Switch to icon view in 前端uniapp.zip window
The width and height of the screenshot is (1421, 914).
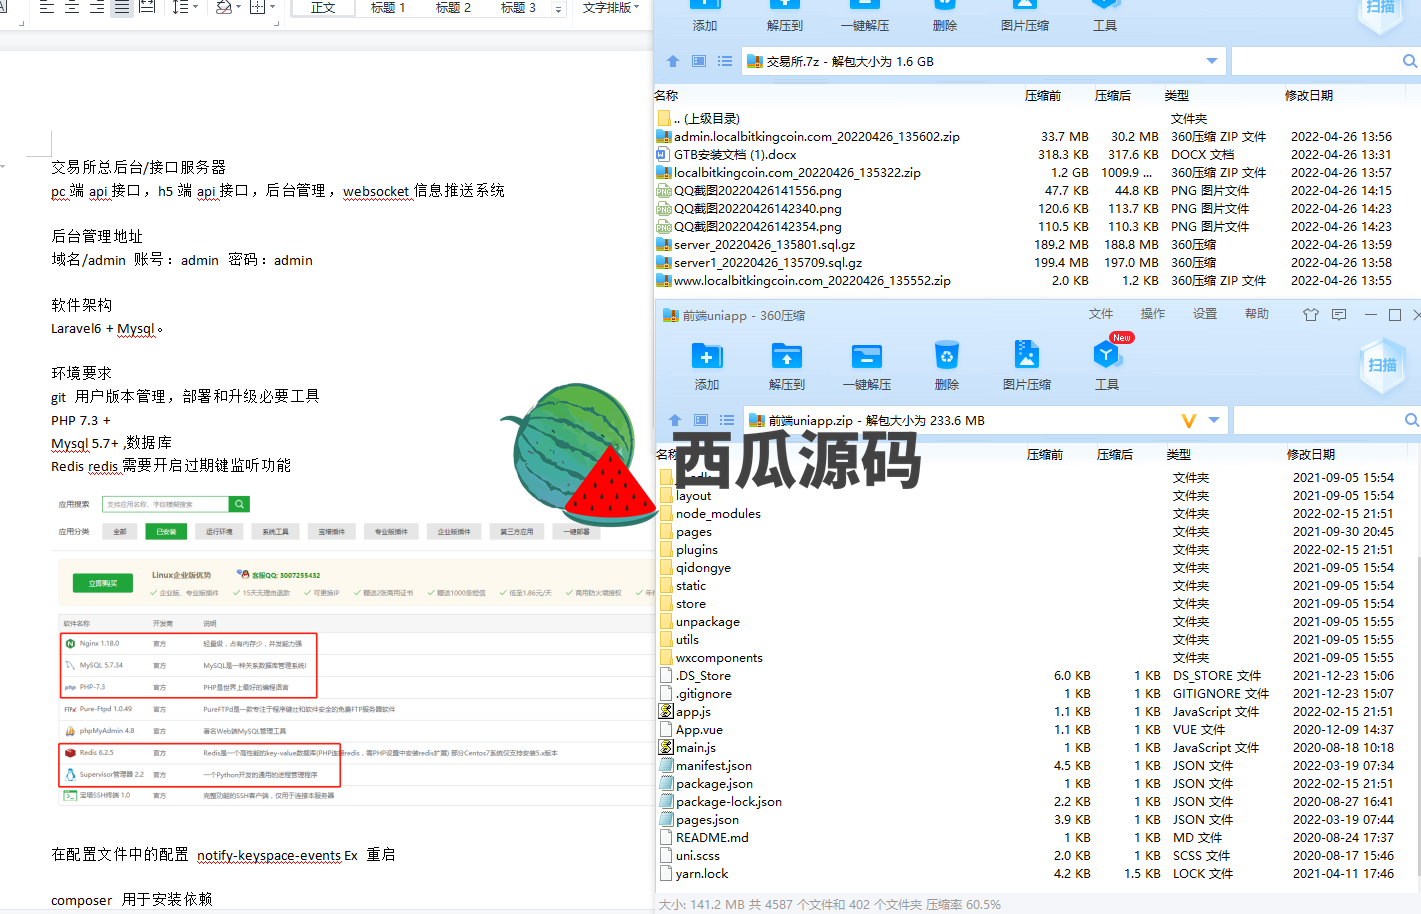[701, 420]
